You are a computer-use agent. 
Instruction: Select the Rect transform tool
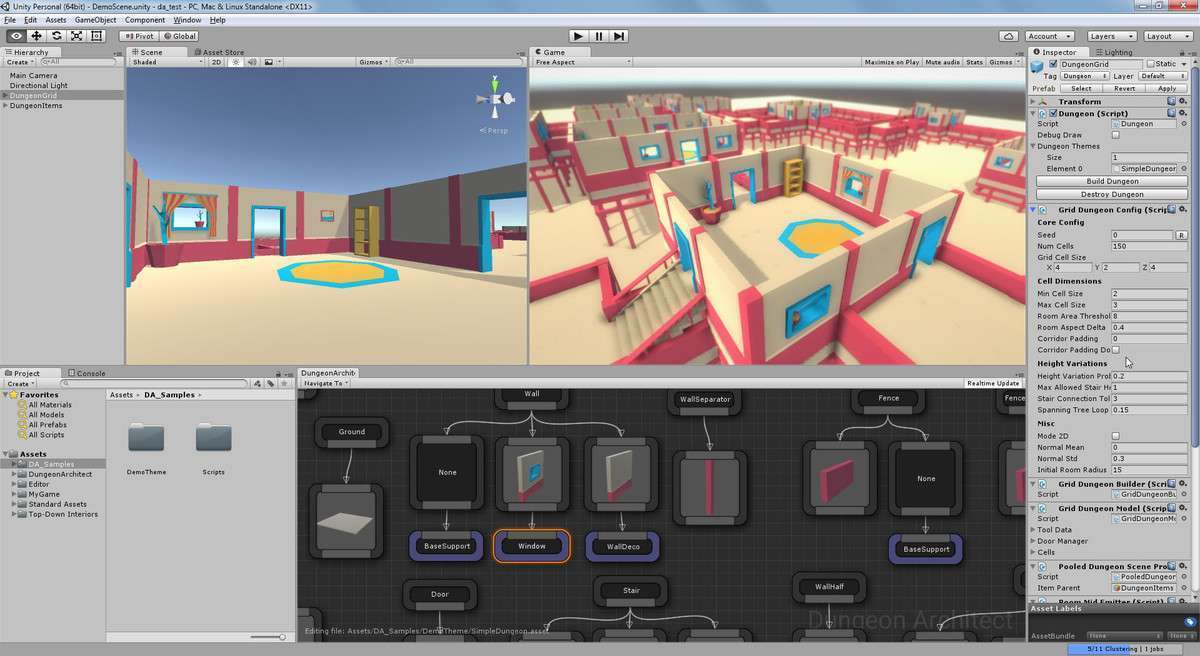96,36
